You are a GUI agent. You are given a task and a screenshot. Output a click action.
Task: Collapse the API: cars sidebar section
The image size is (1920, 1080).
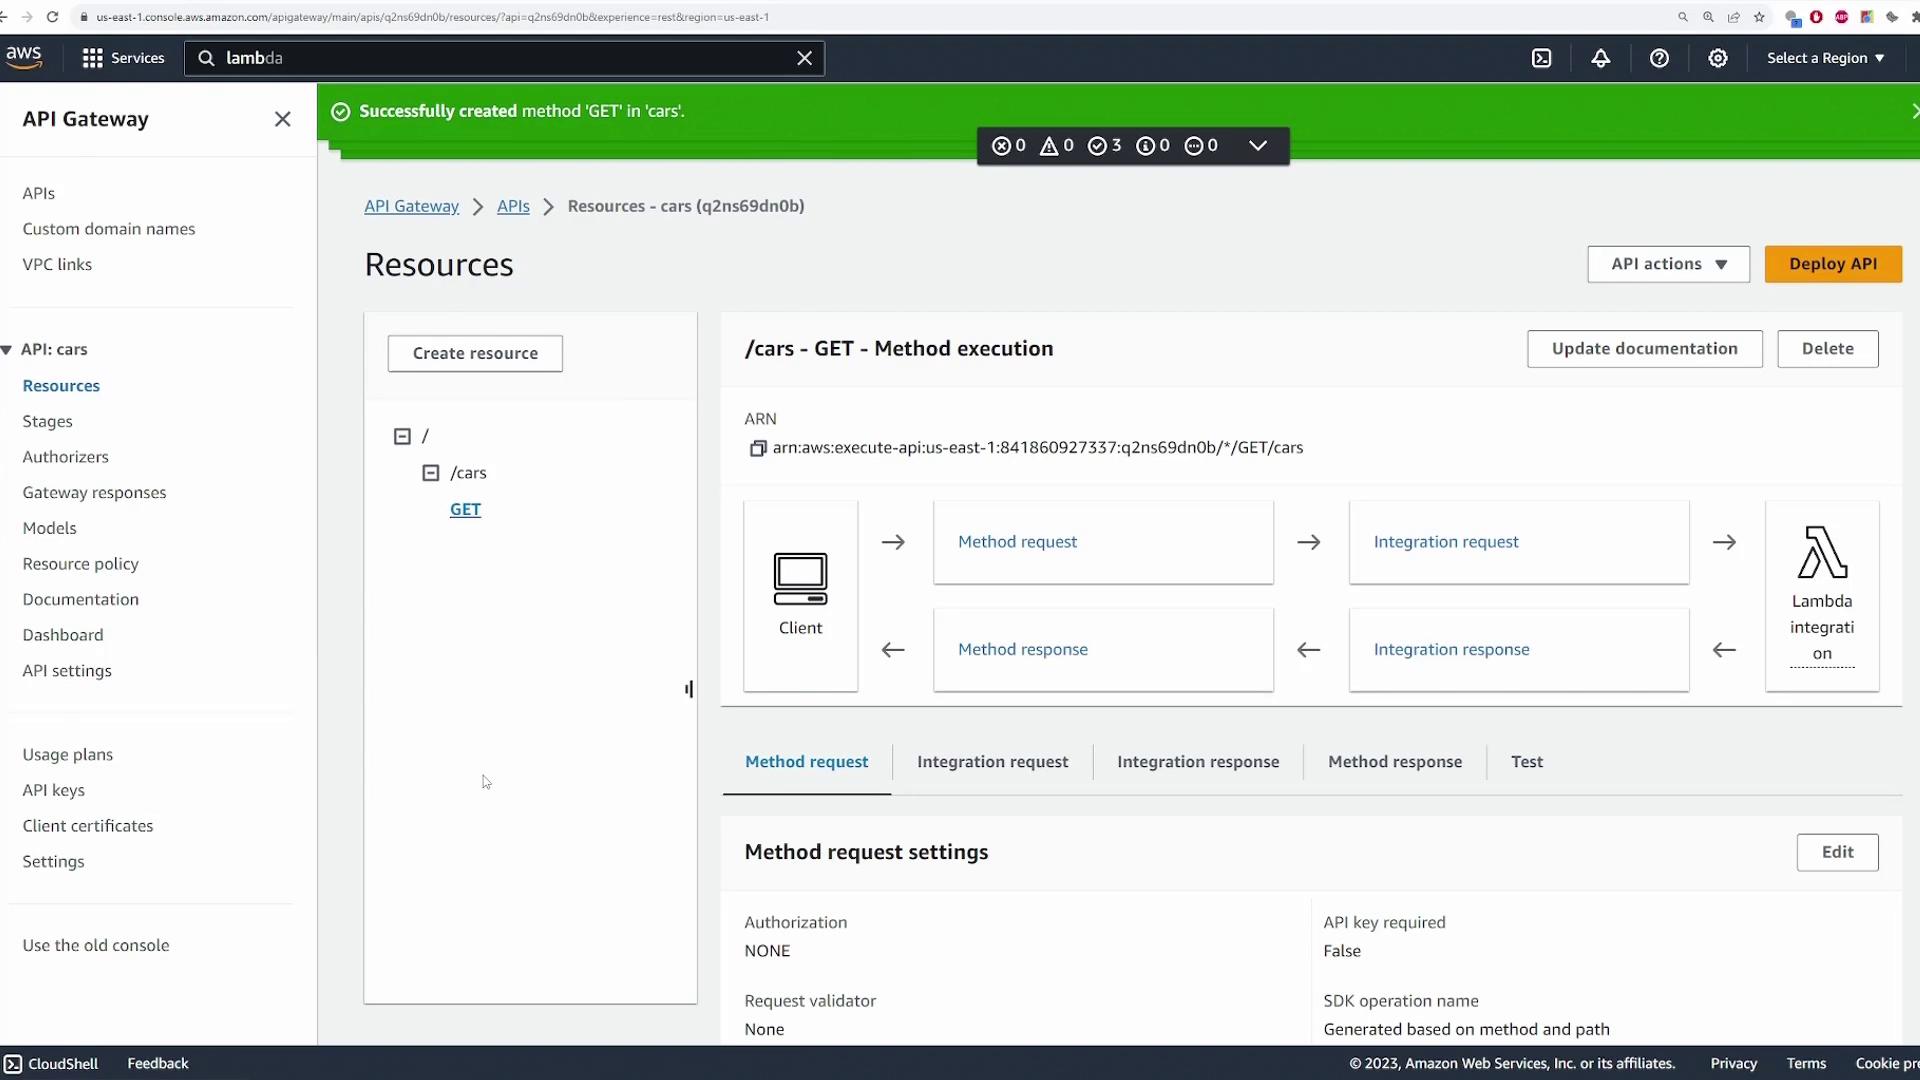pos(7,349)
